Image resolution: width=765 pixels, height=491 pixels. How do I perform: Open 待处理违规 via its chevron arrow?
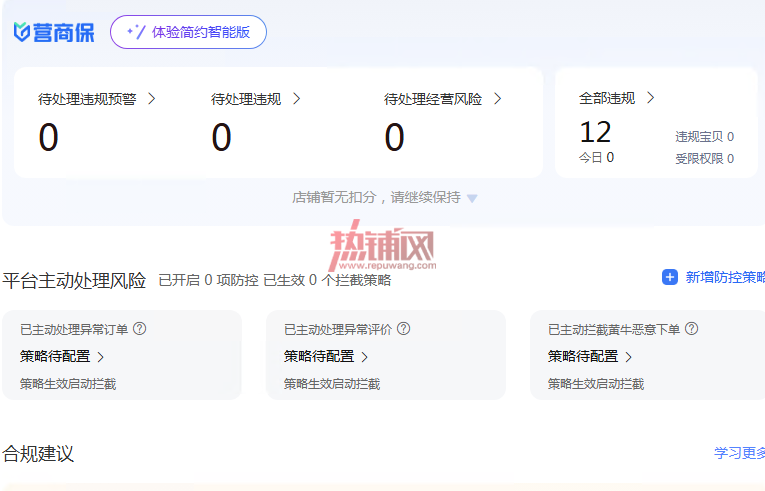point(297,99)
